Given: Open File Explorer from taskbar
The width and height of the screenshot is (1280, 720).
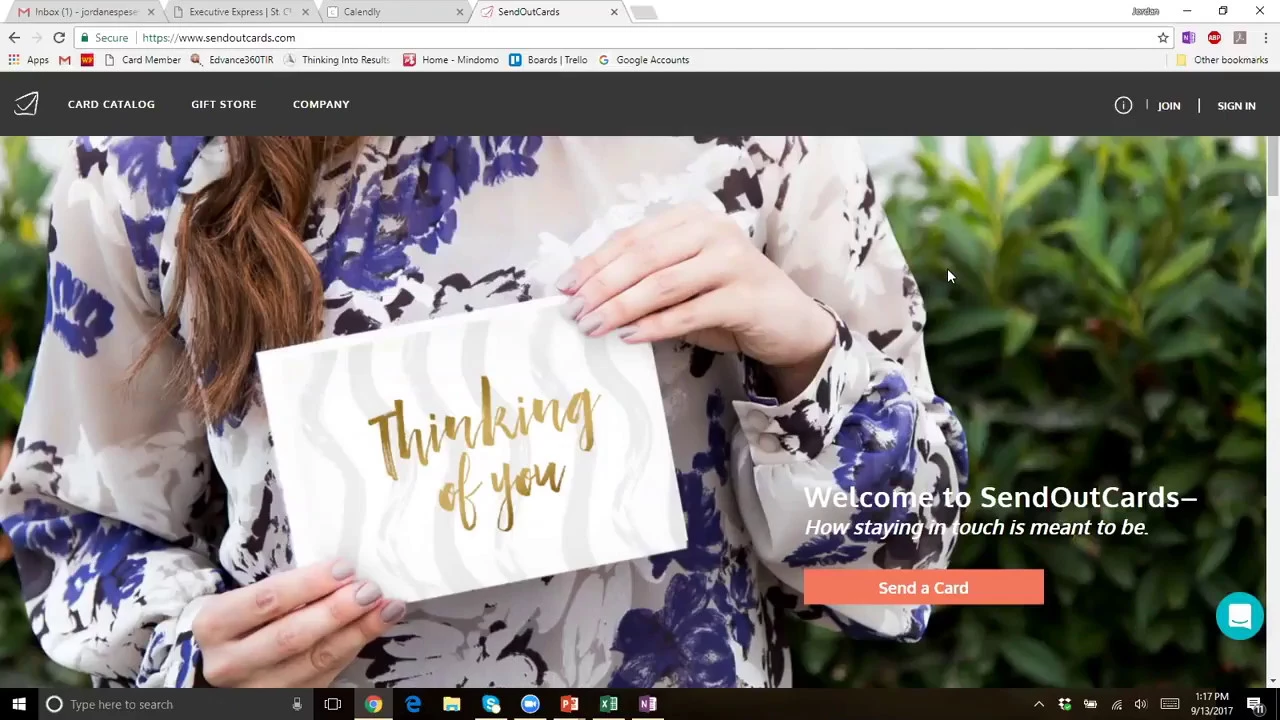Looking at the screenshot, I should 451,704.
